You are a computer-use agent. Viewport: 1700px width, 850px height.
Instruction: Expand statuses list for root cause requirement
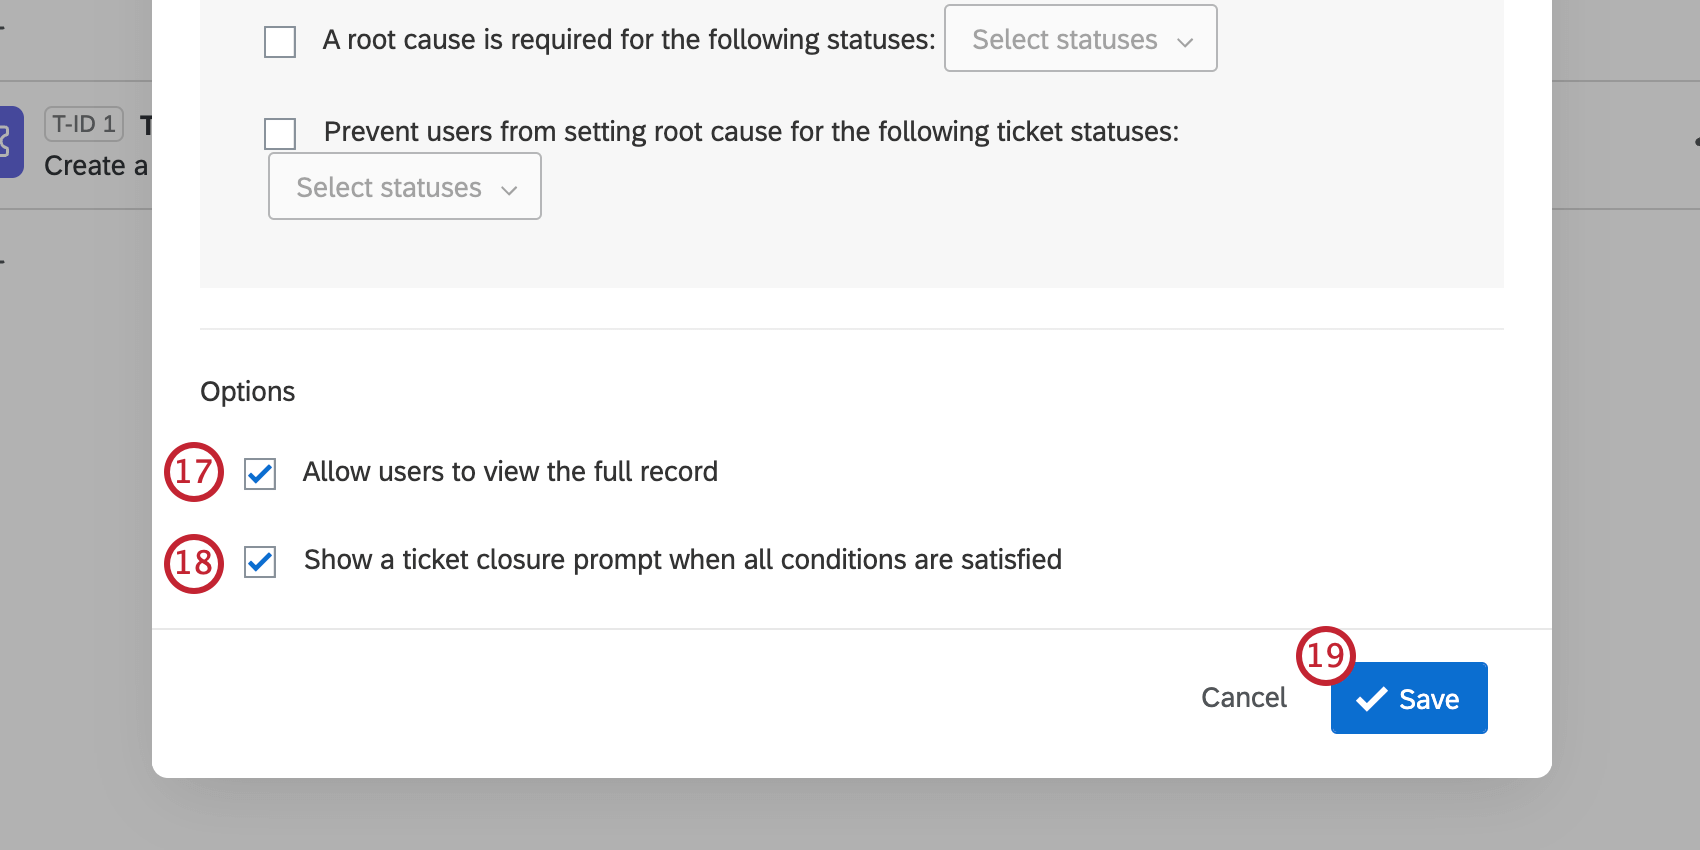tap(1080, 39)
